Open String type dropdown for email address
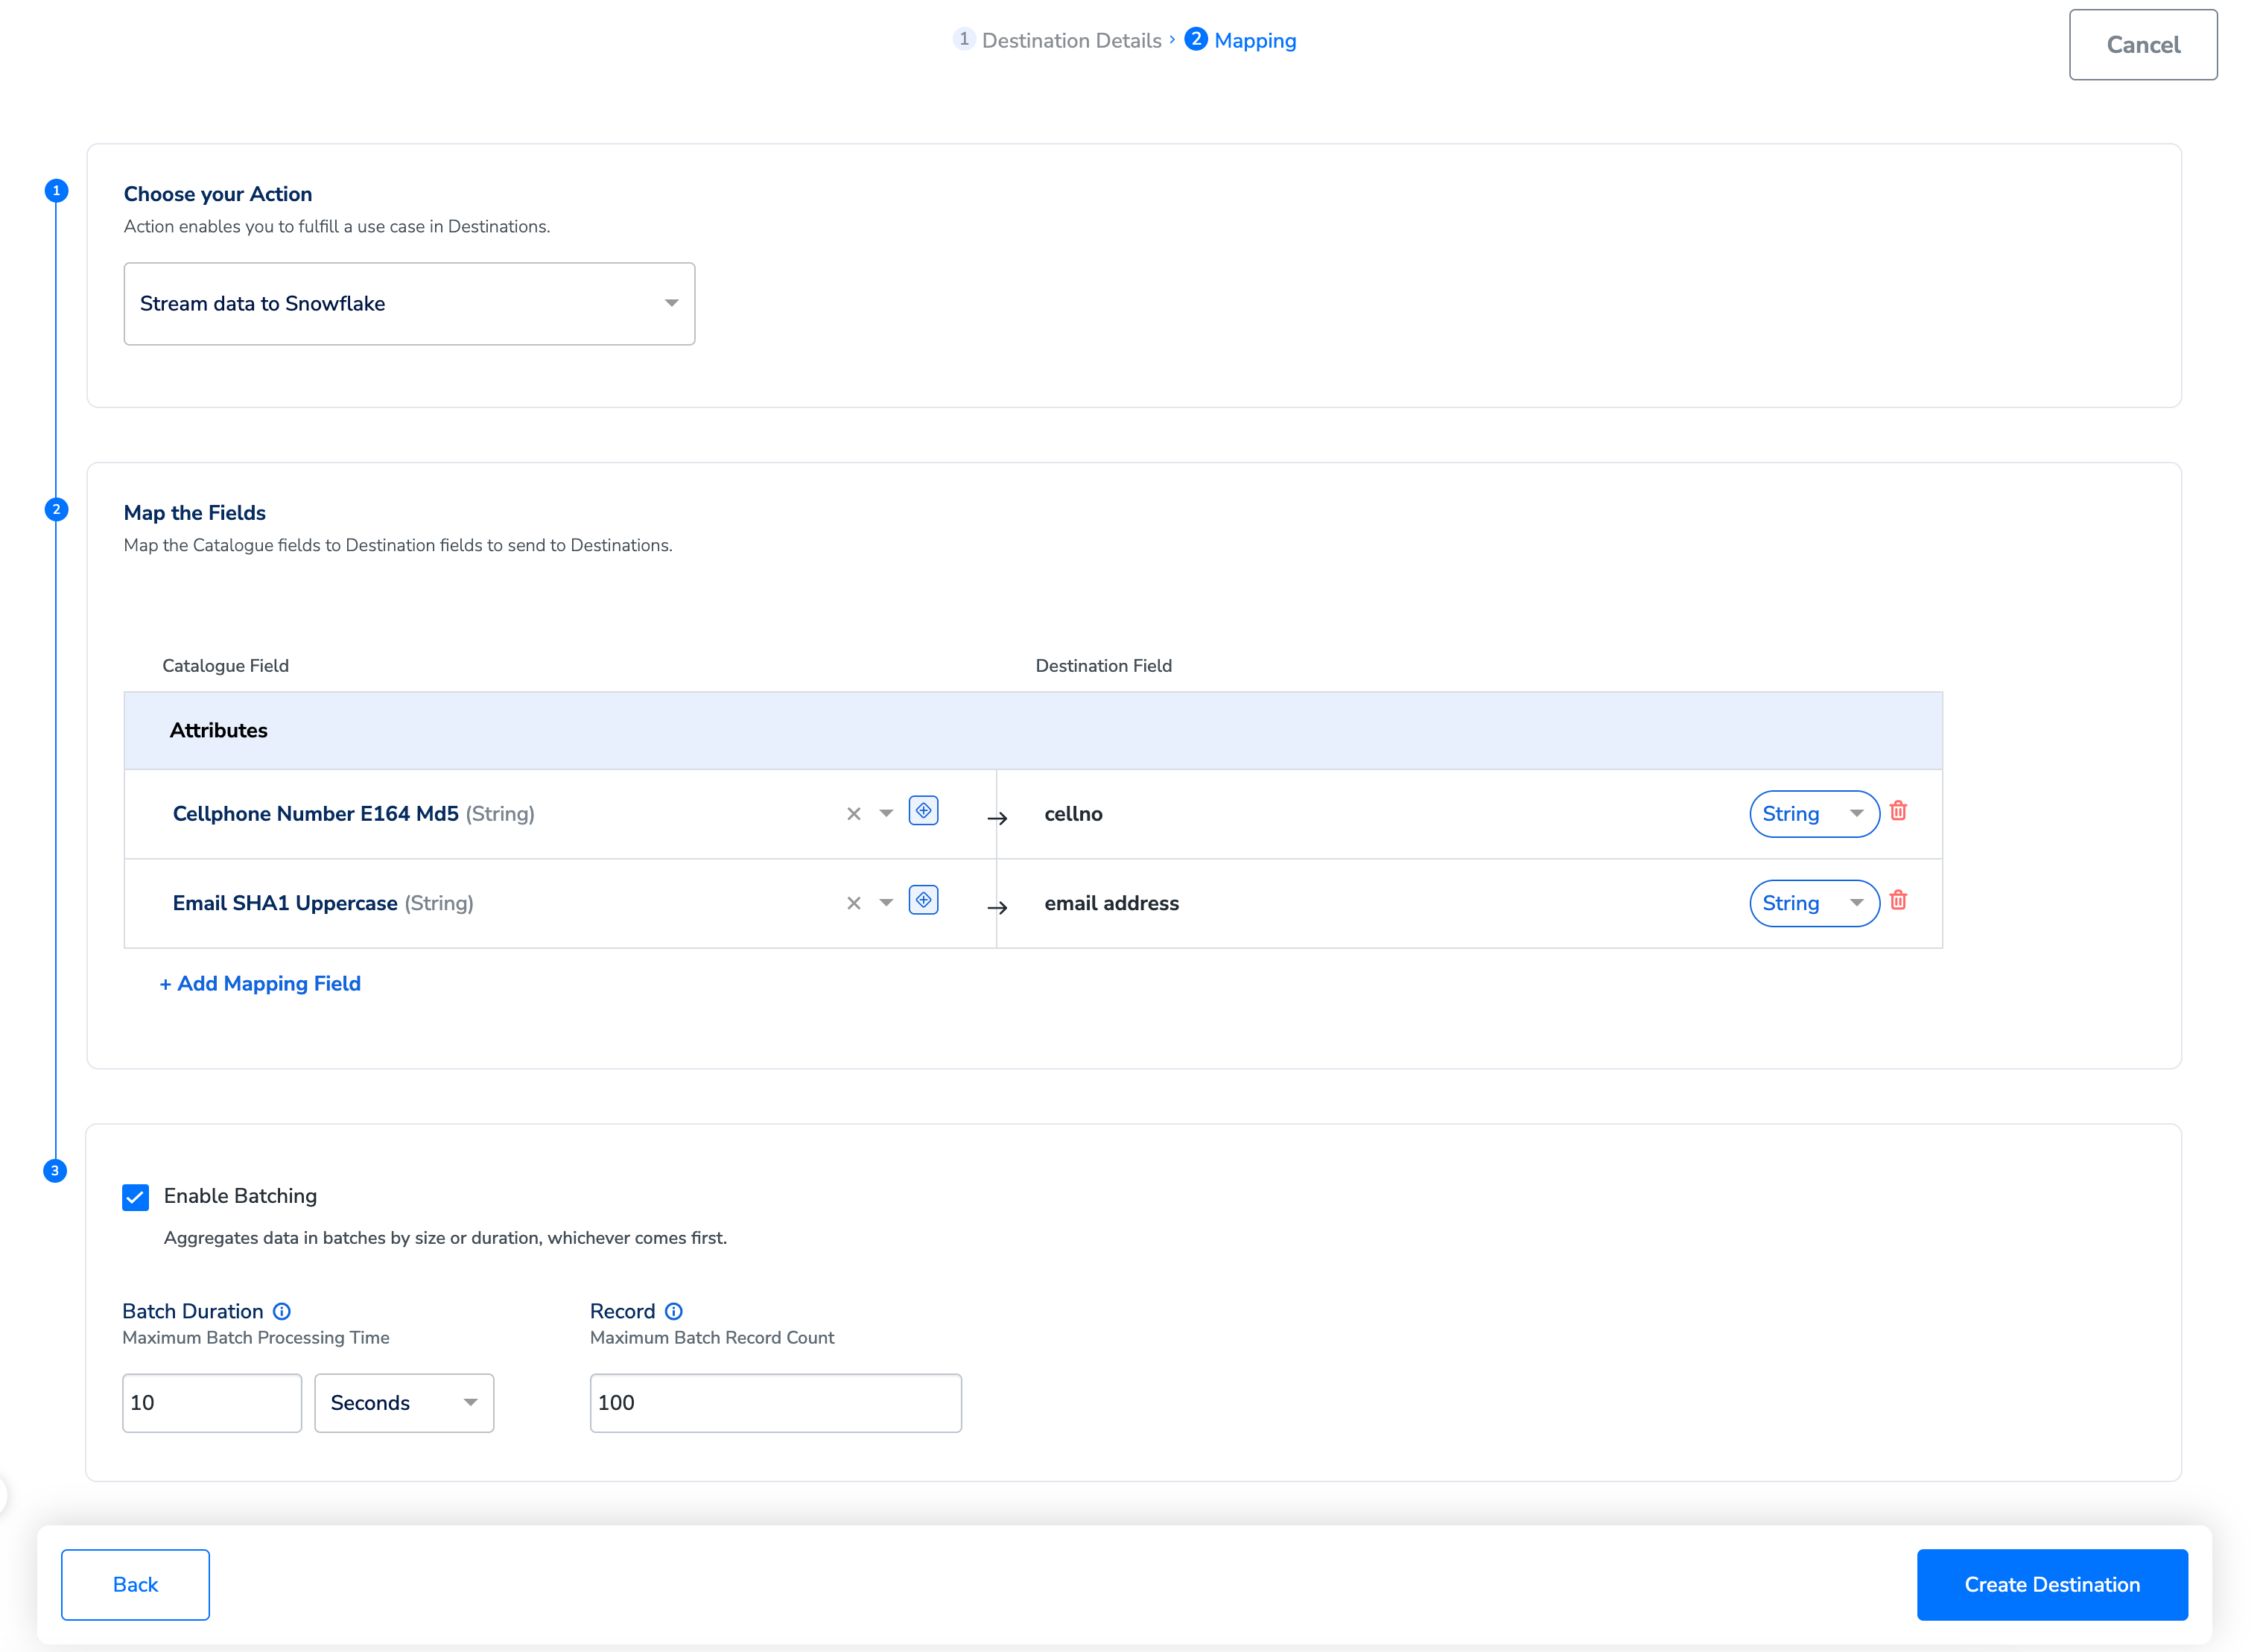The height and width of the screenshot is (1652, 2260). click(1813, 903)
